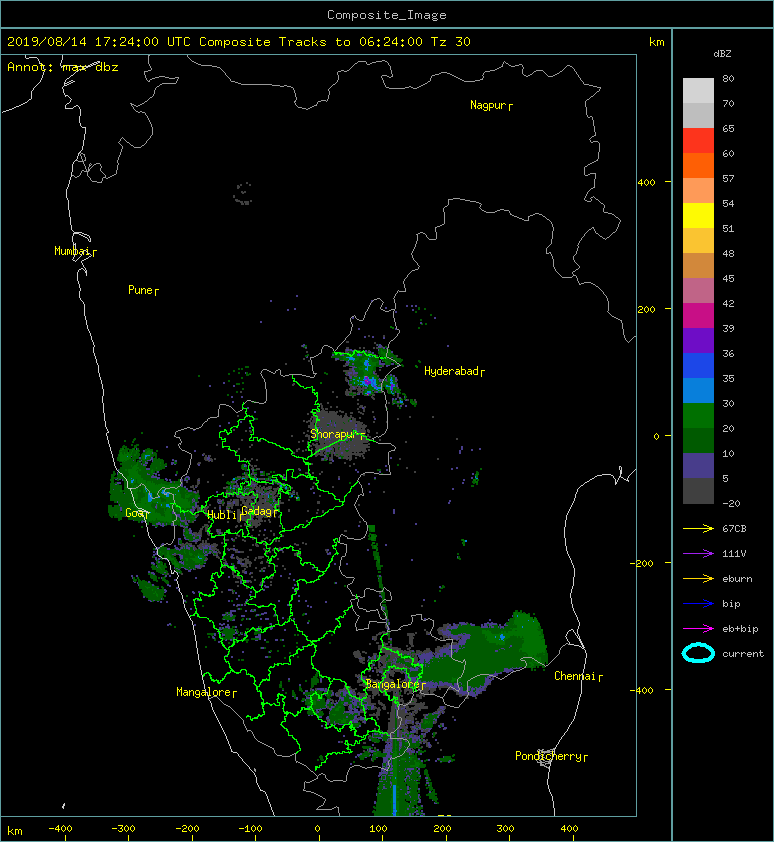Click the dBZ legend heading

pyautogui.click(x=722, y=54)
